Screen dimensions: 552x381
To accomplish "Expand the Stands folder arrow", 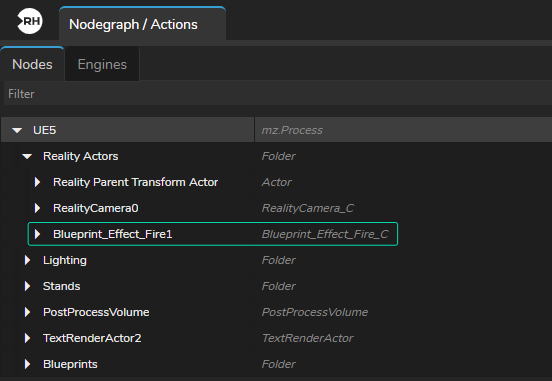I will coord(27,286).
